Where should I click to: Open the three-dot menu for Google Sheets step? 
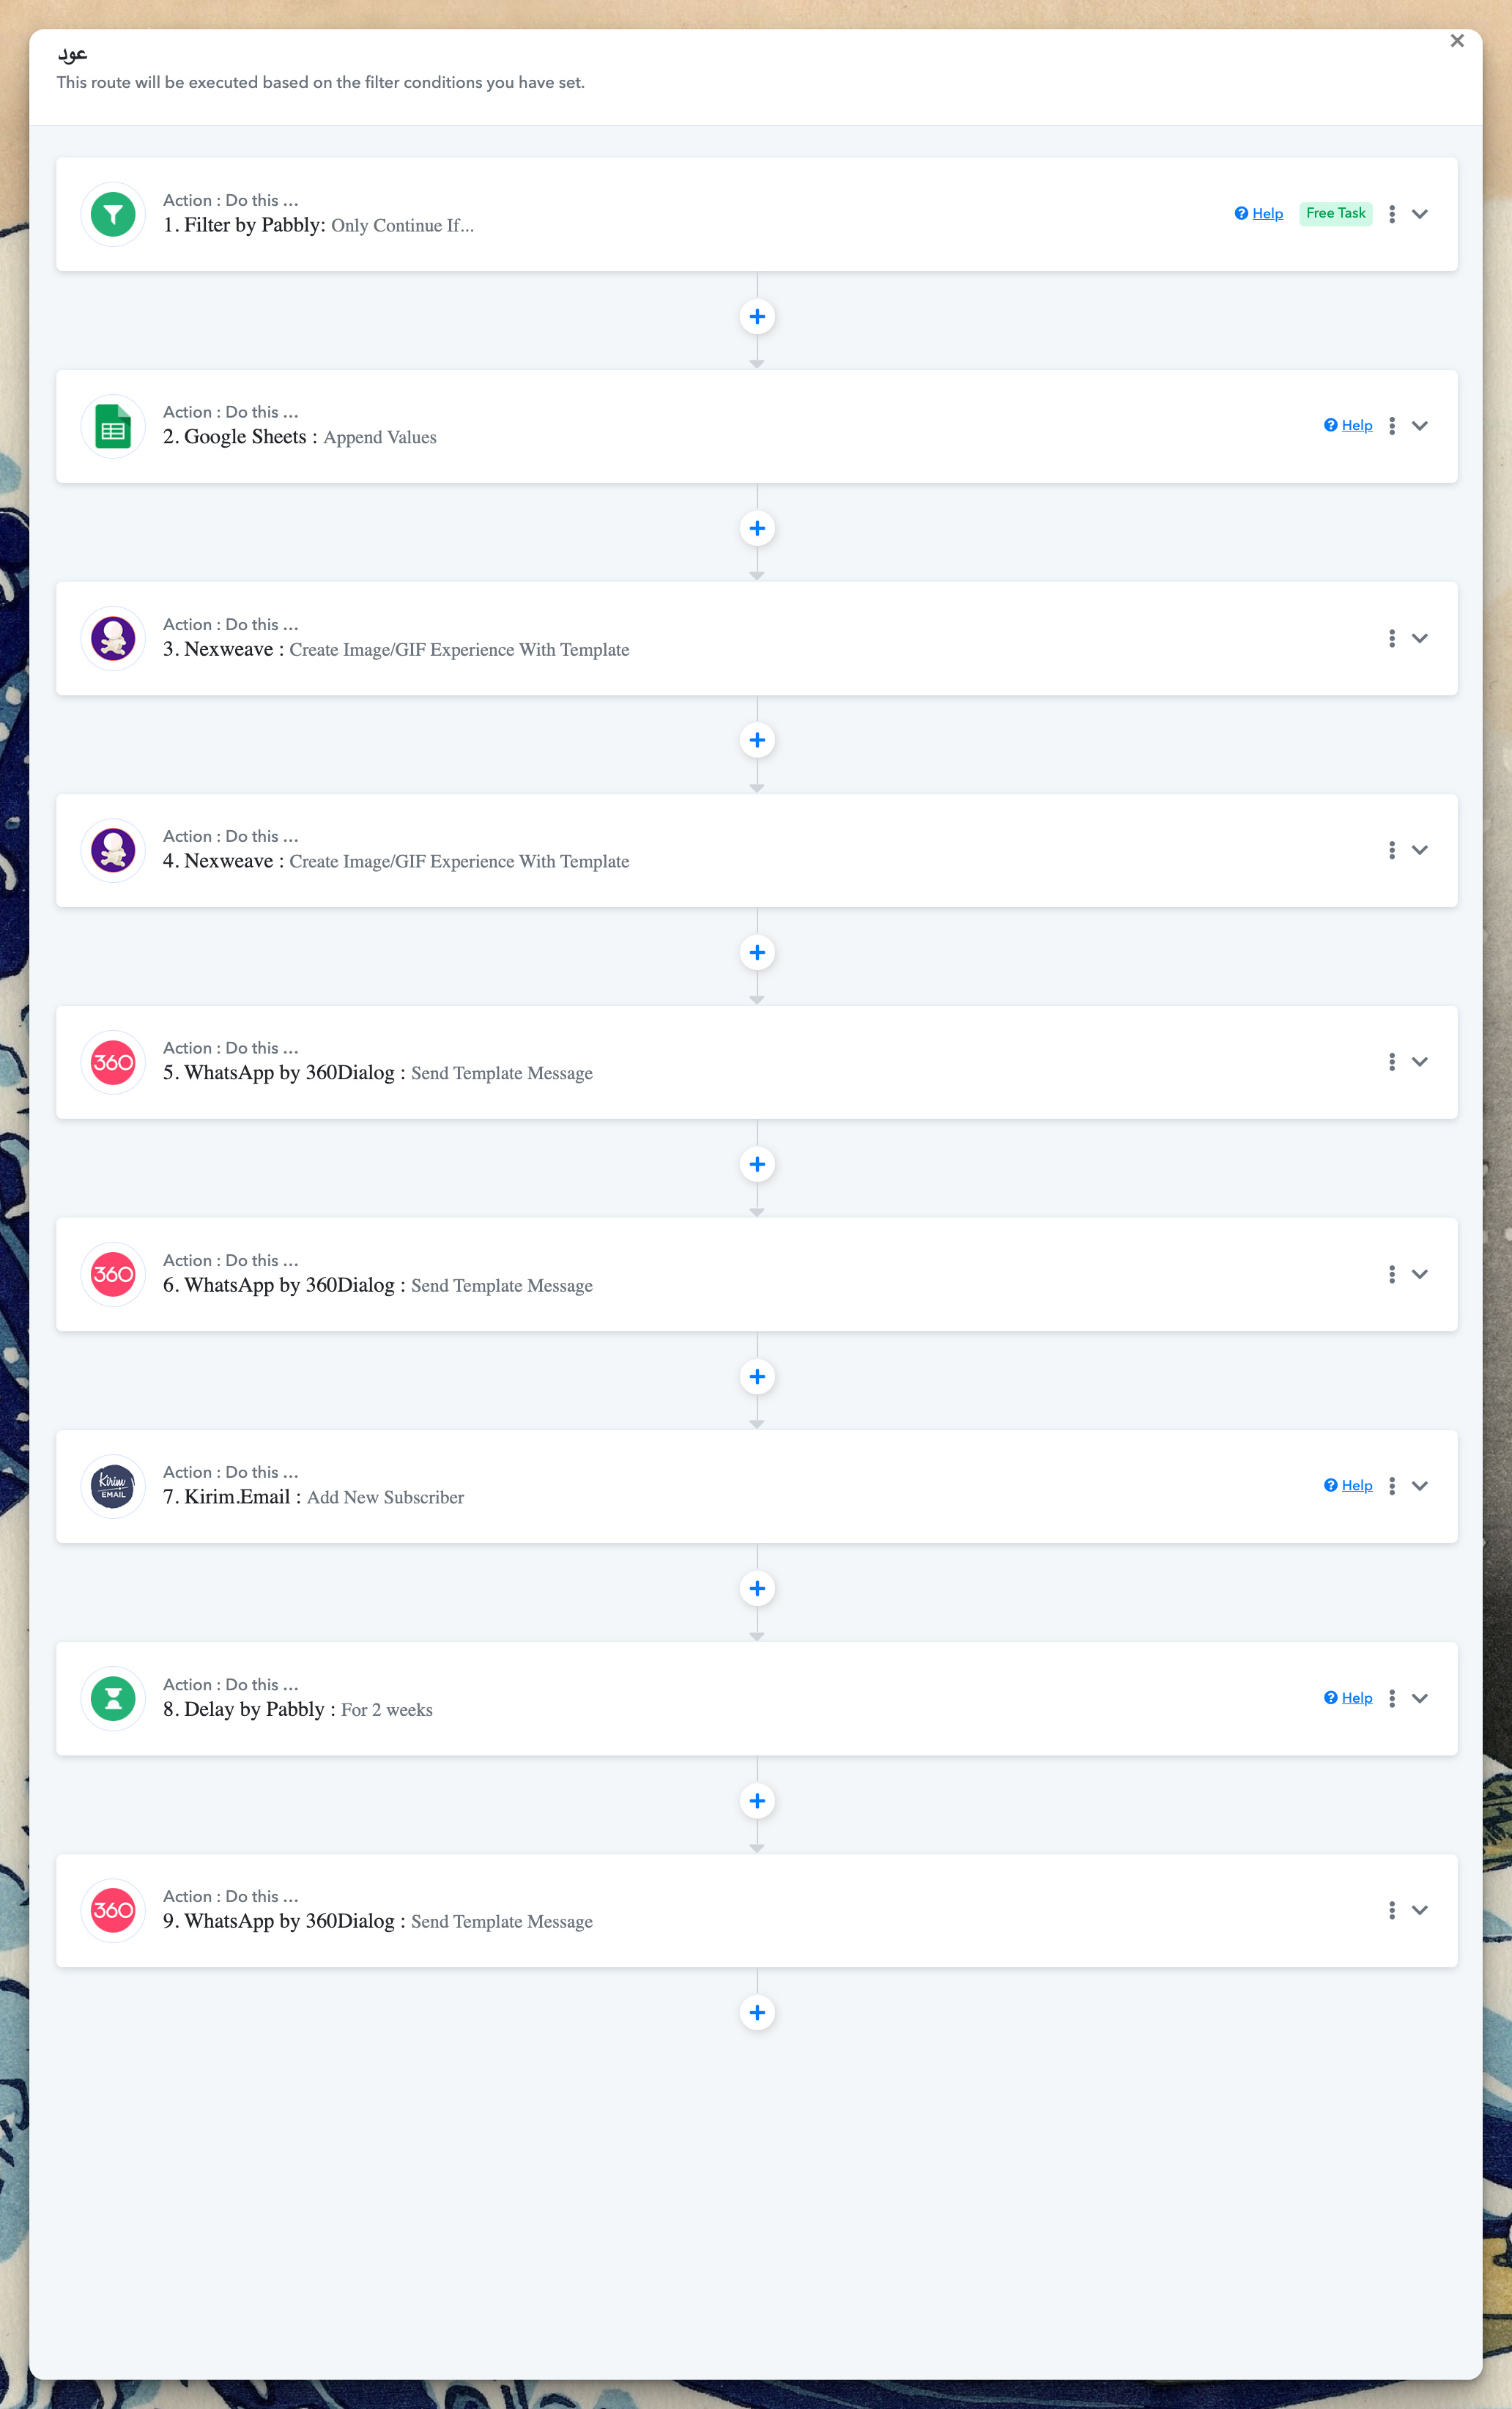point(1392,426)
